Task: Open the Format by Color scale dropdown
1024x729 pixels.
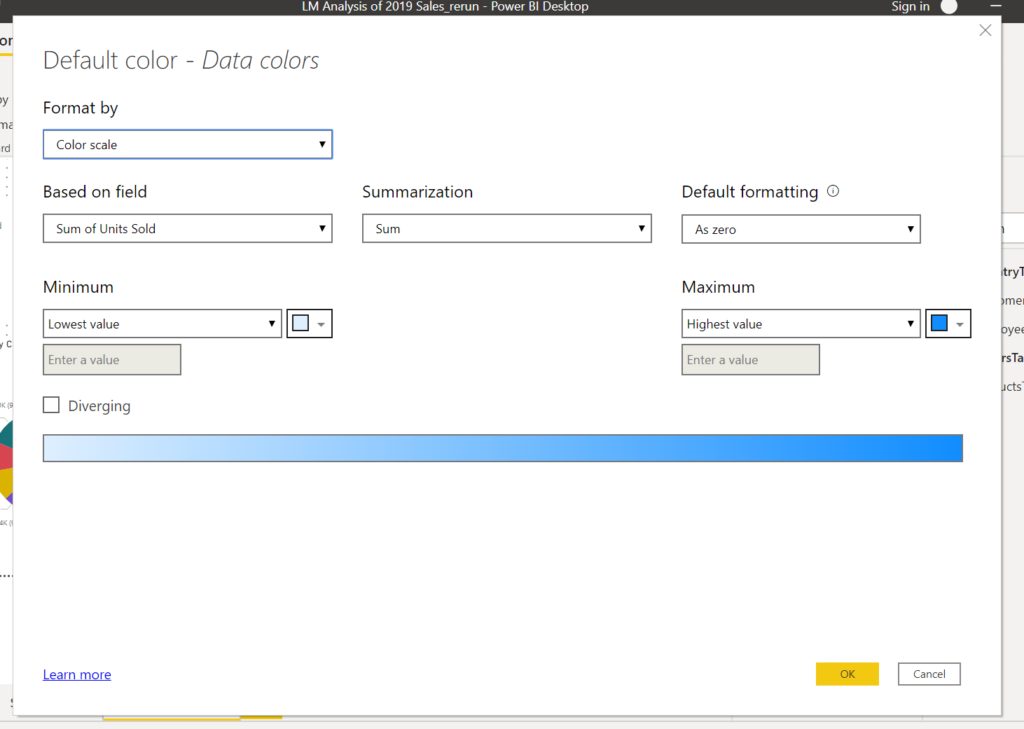Action: (187, 144)
